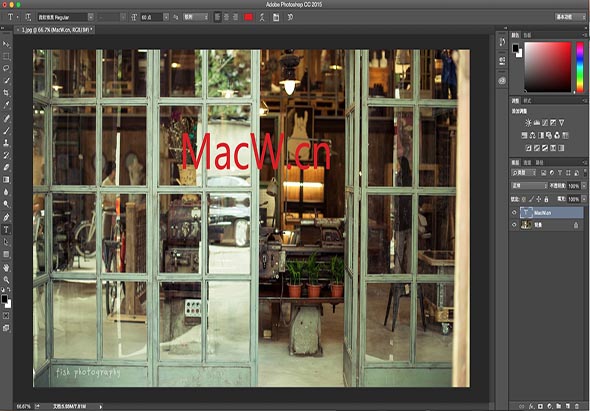The width and height of the screenshot is (590, 411).
Task: Select the Dodge tool
Action: 6,204
